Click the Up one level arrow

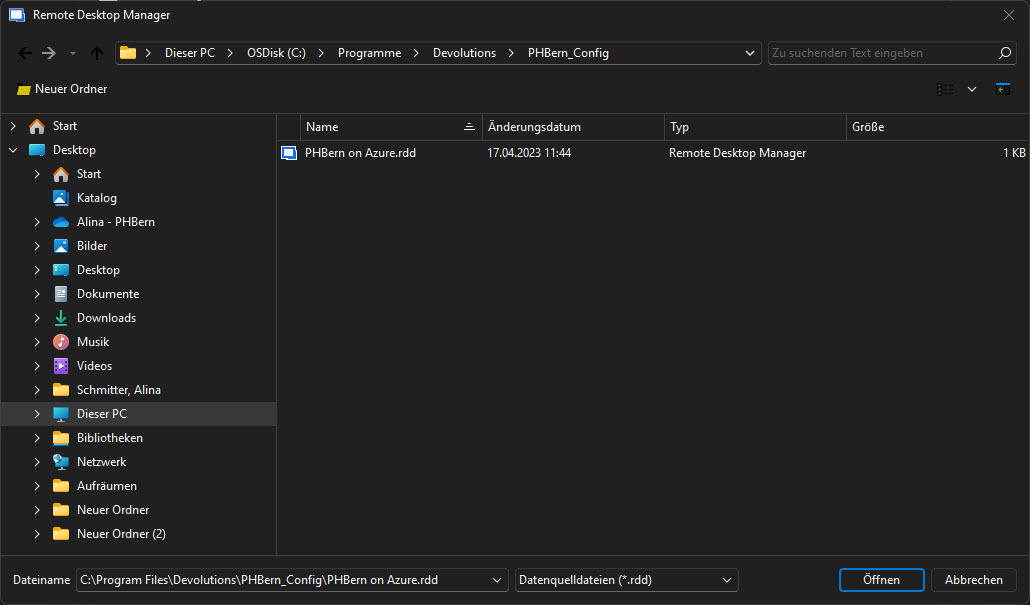click(97, 53)
